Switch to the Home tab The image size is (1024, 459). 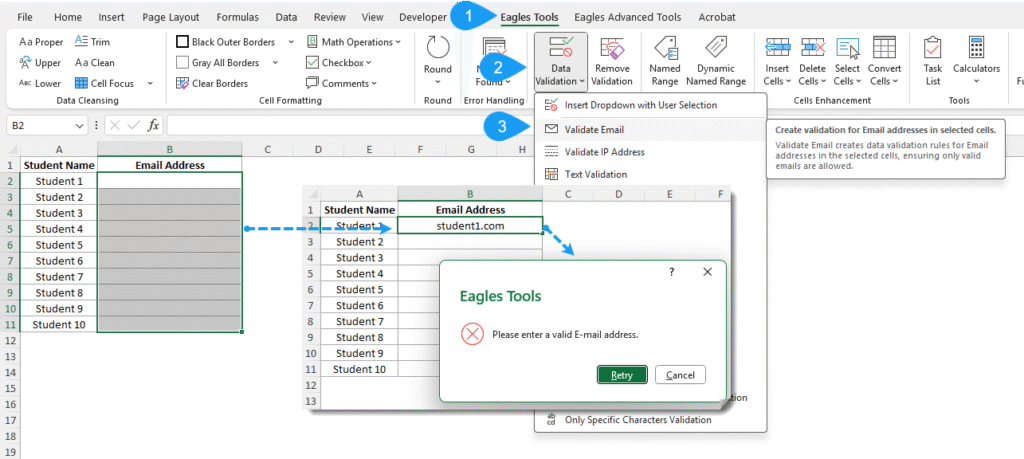(x=68, y=17)
